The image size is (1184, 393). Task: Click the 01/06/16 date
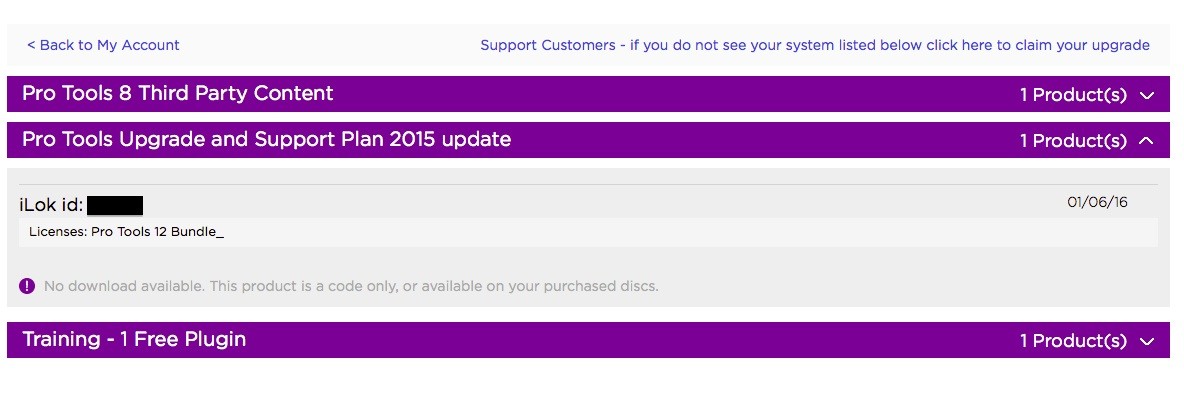point(1097,203)
